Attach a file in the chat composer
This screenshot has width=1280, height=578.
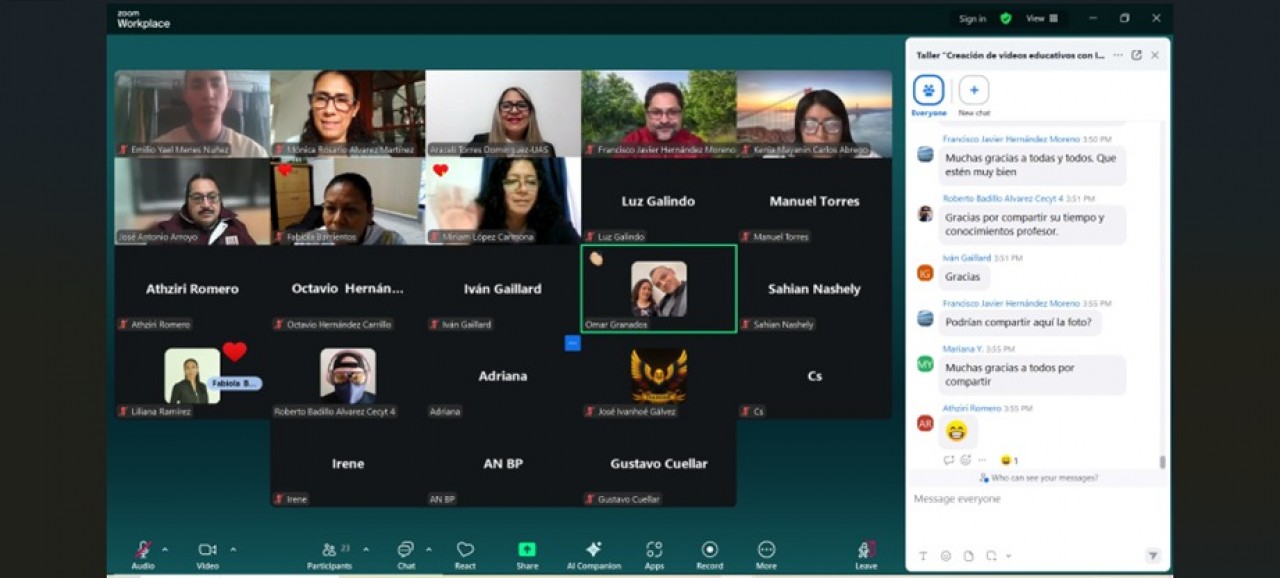pos(968,556)
